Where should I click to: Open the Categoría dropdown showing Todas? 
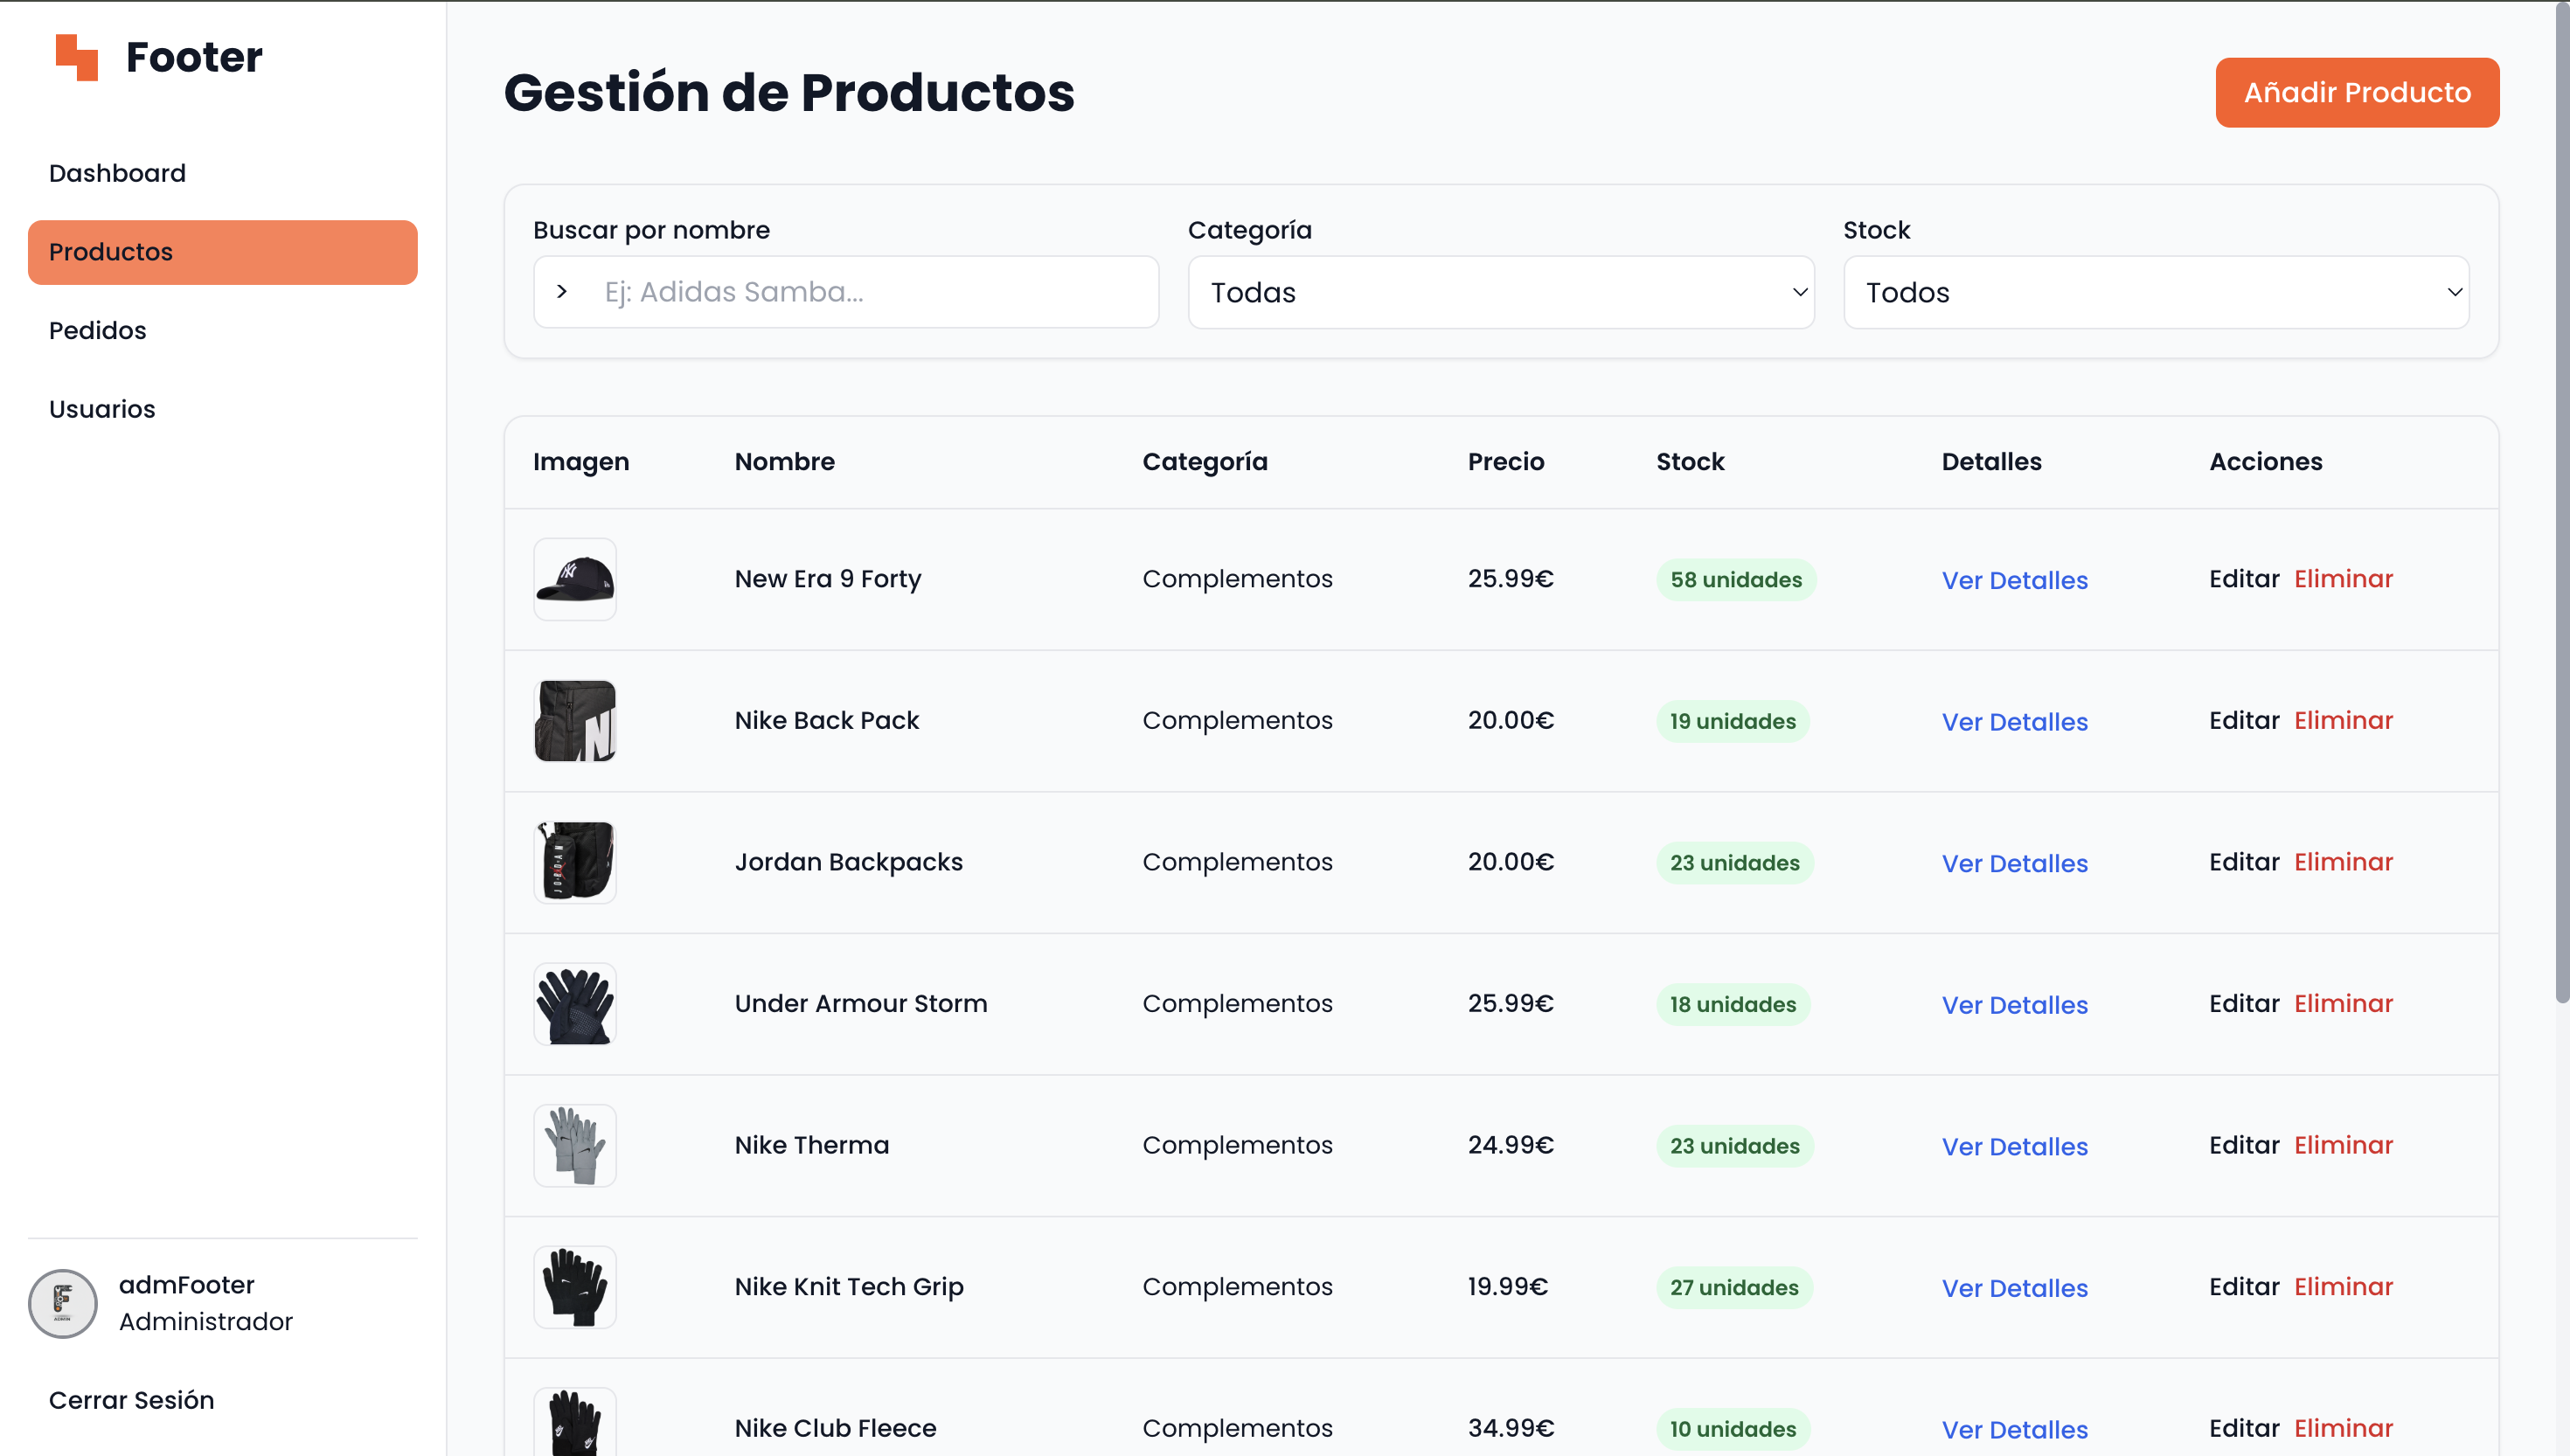click(1500, 292)
